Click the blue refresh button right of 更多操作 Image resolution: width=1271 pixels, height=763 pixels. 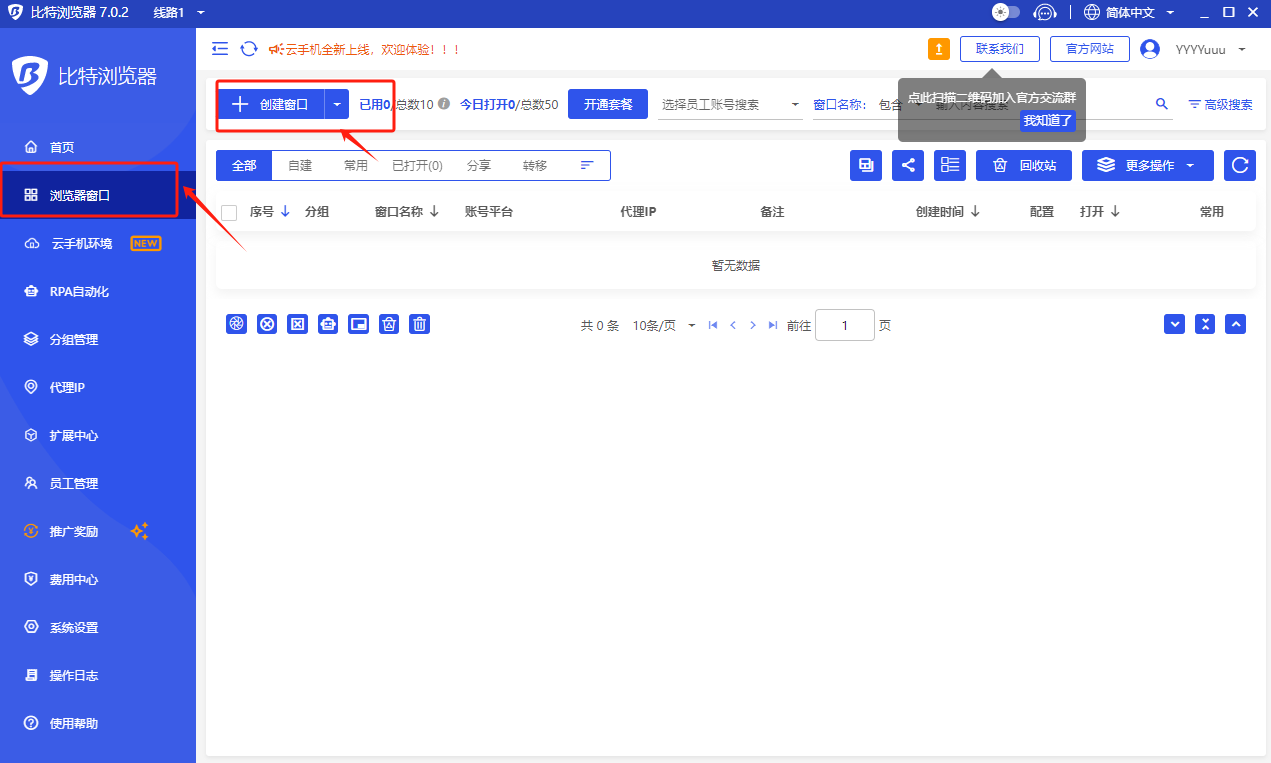click(x=1240, y=165)
